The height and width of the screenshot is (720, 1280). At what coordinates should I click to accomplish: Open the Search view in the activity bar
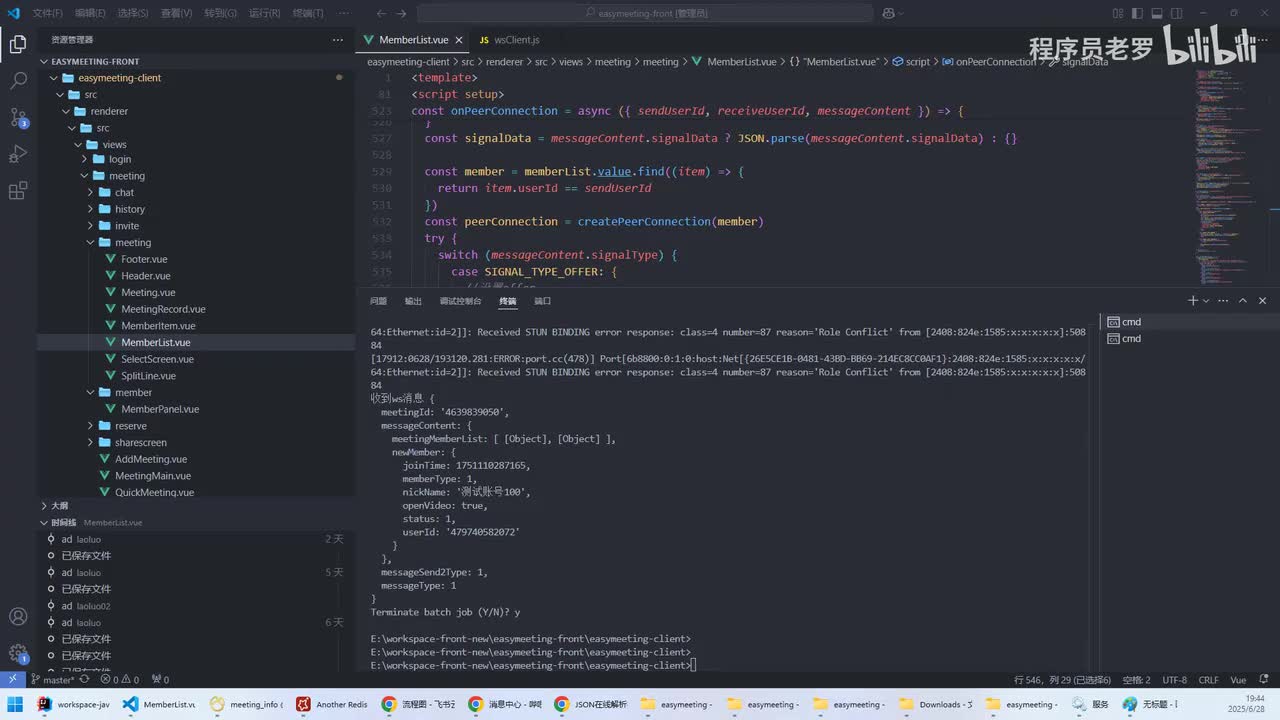pyautogui.click(x=18, y=81)
